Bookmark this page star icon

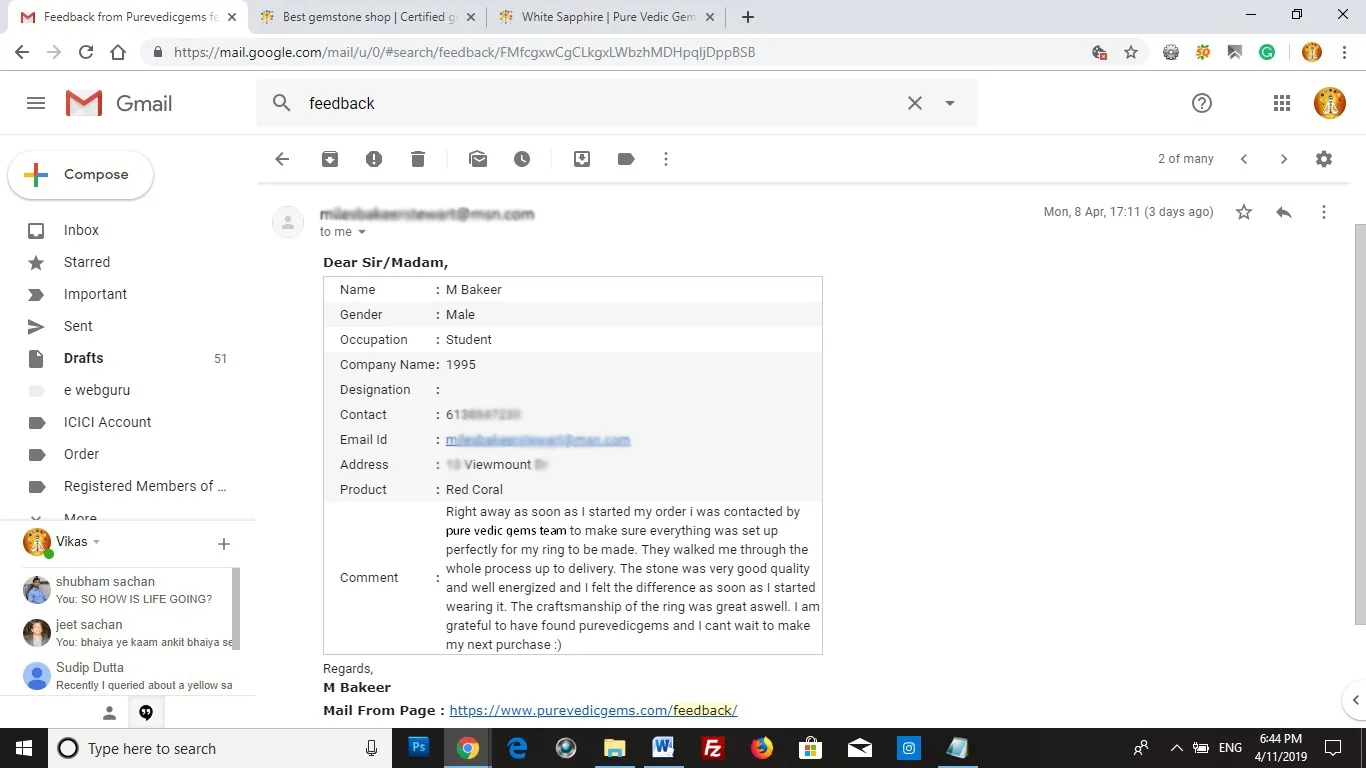(x=1131, y=52)
